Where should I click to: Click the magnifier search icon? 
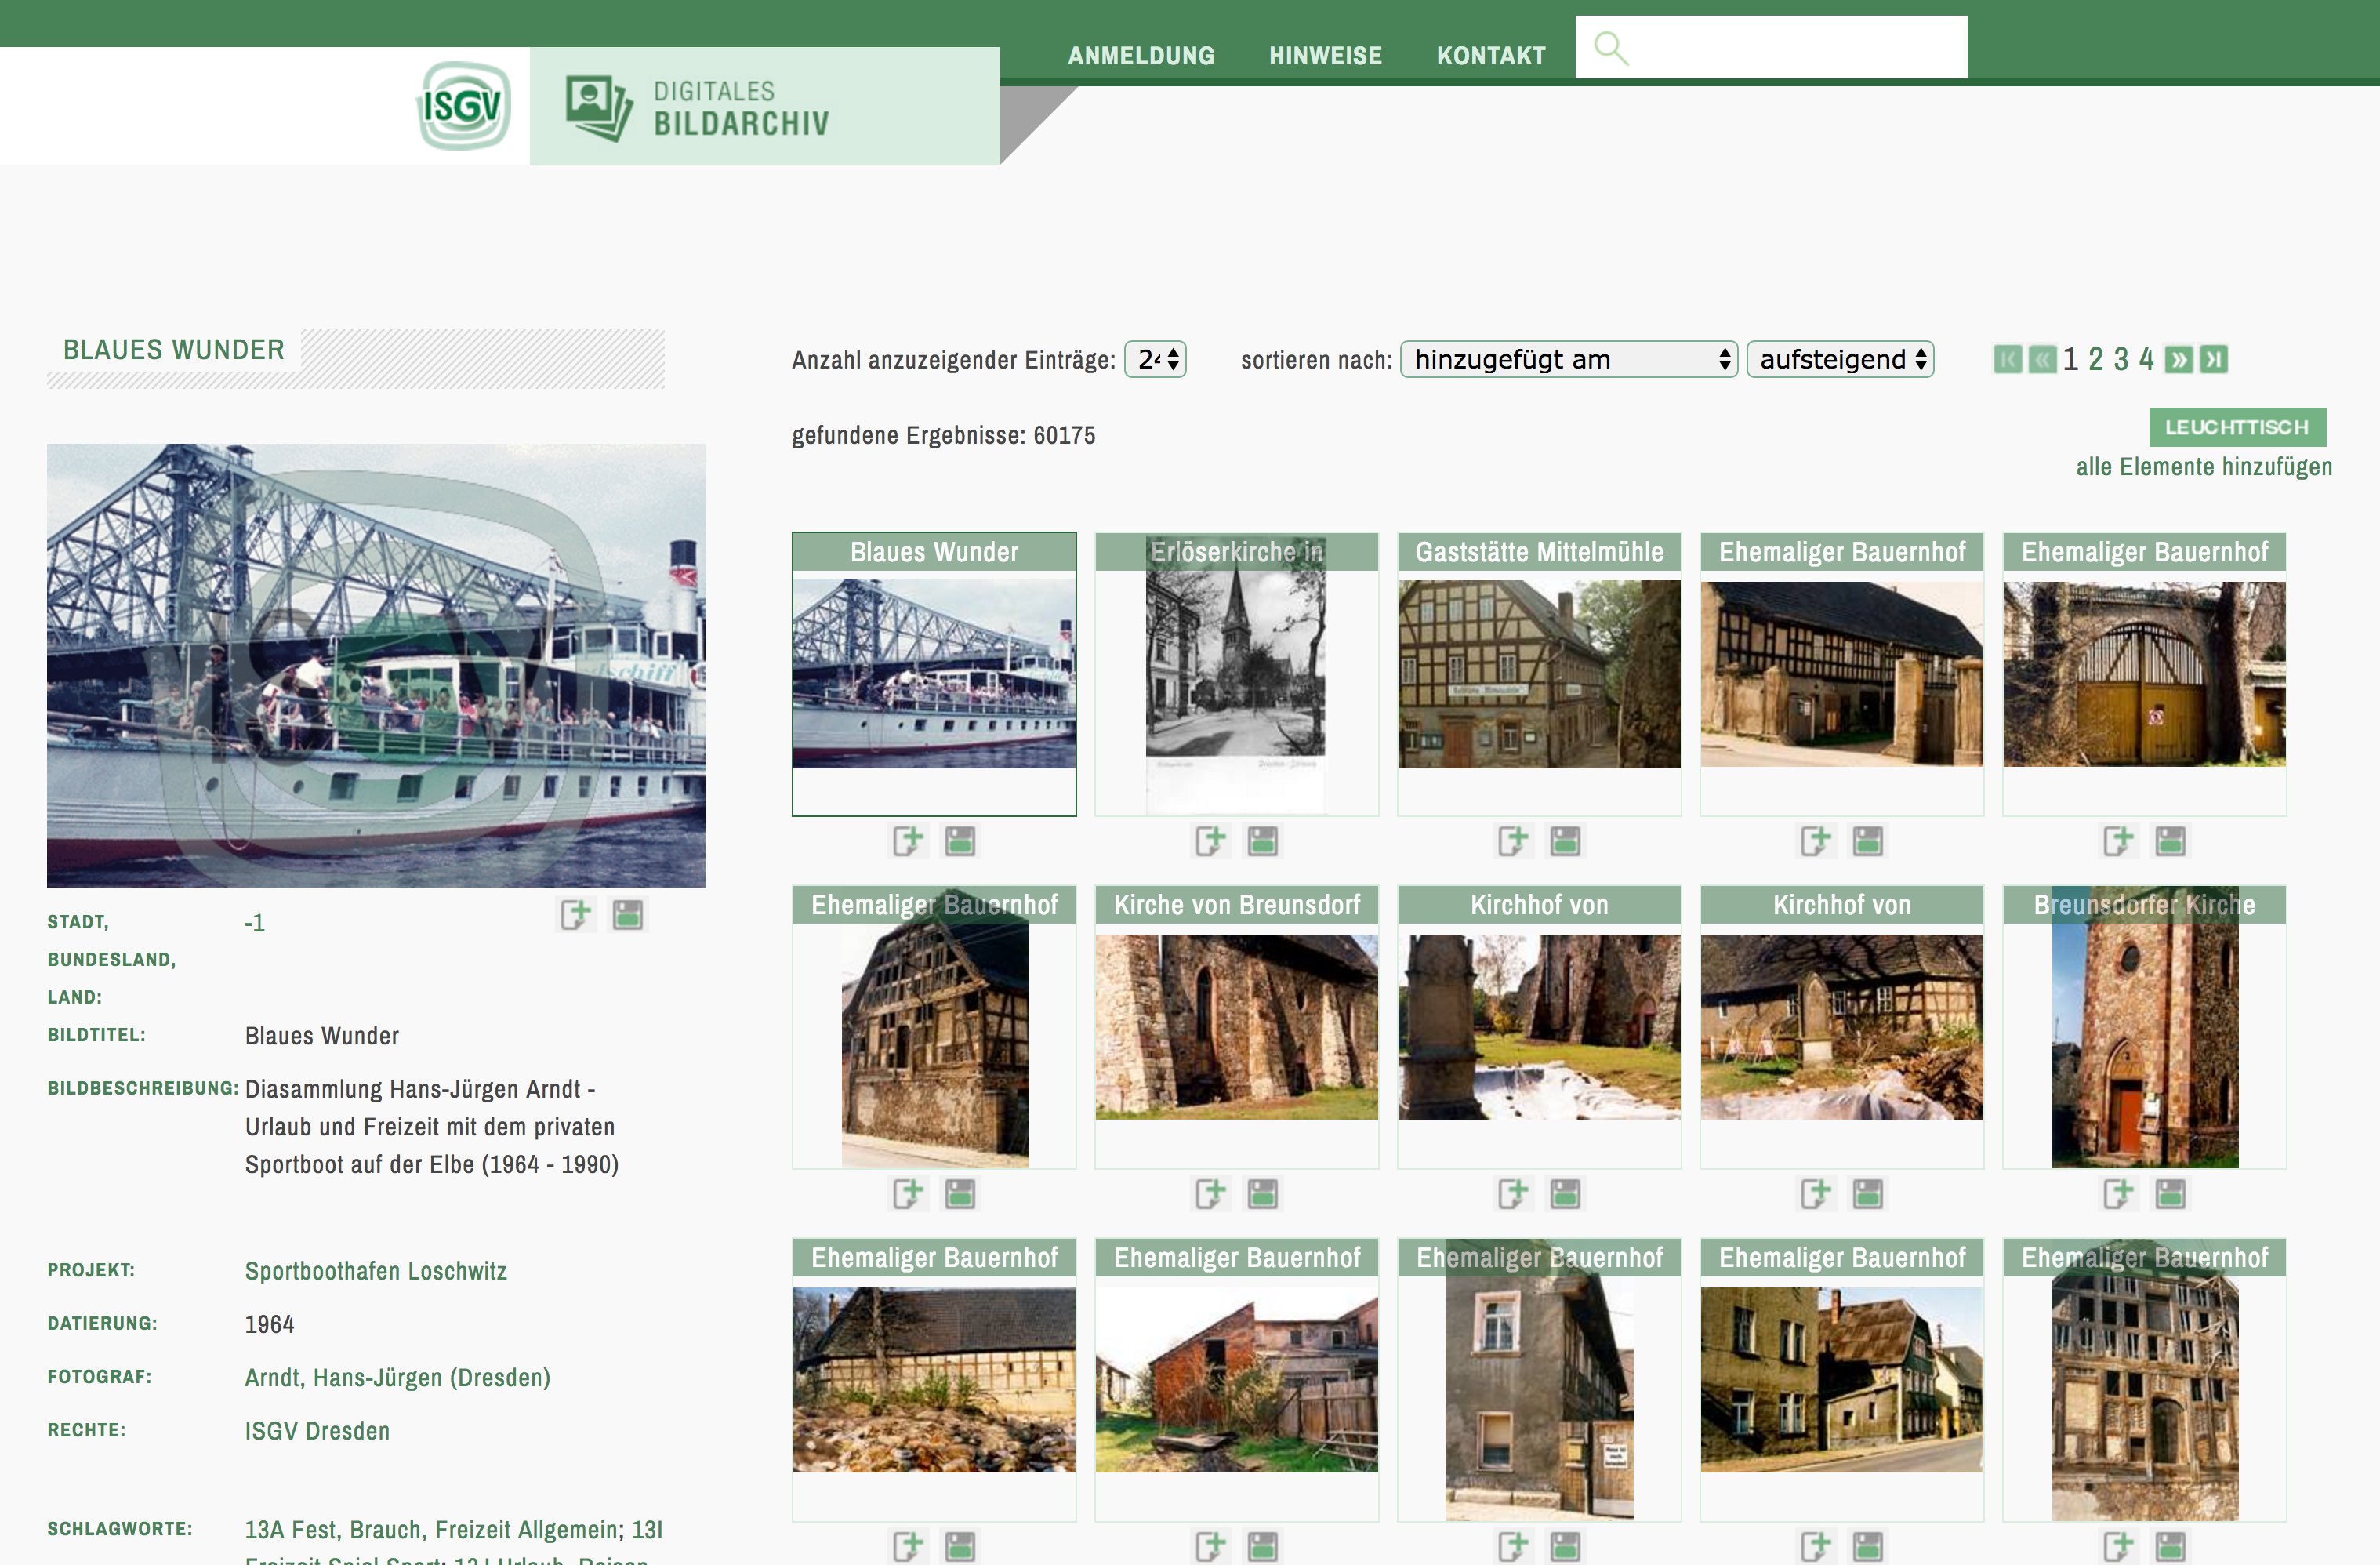click(1610, 47)
